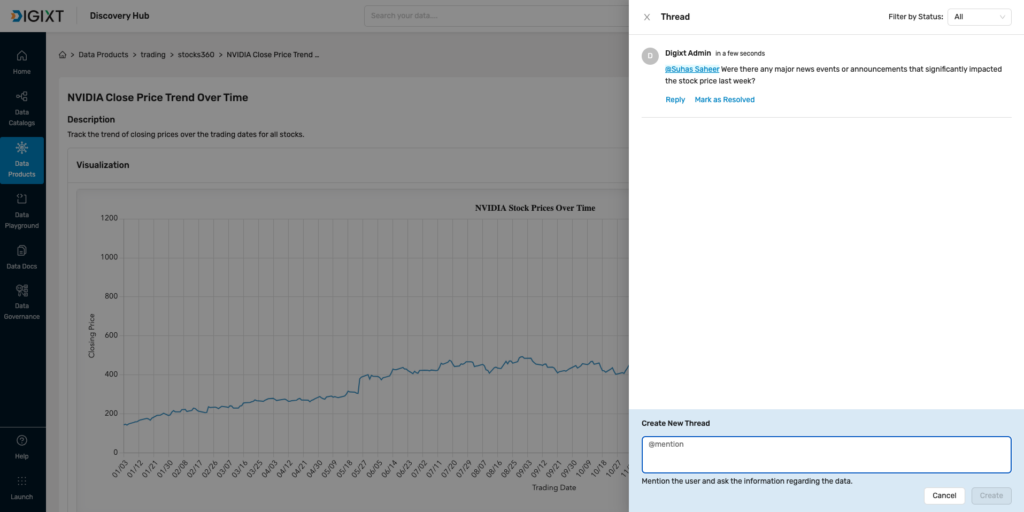The width and height of the screenshot is (1024, 512).
Task: Click the stocks360 breadcrumb
Action: tap(196, 55)
